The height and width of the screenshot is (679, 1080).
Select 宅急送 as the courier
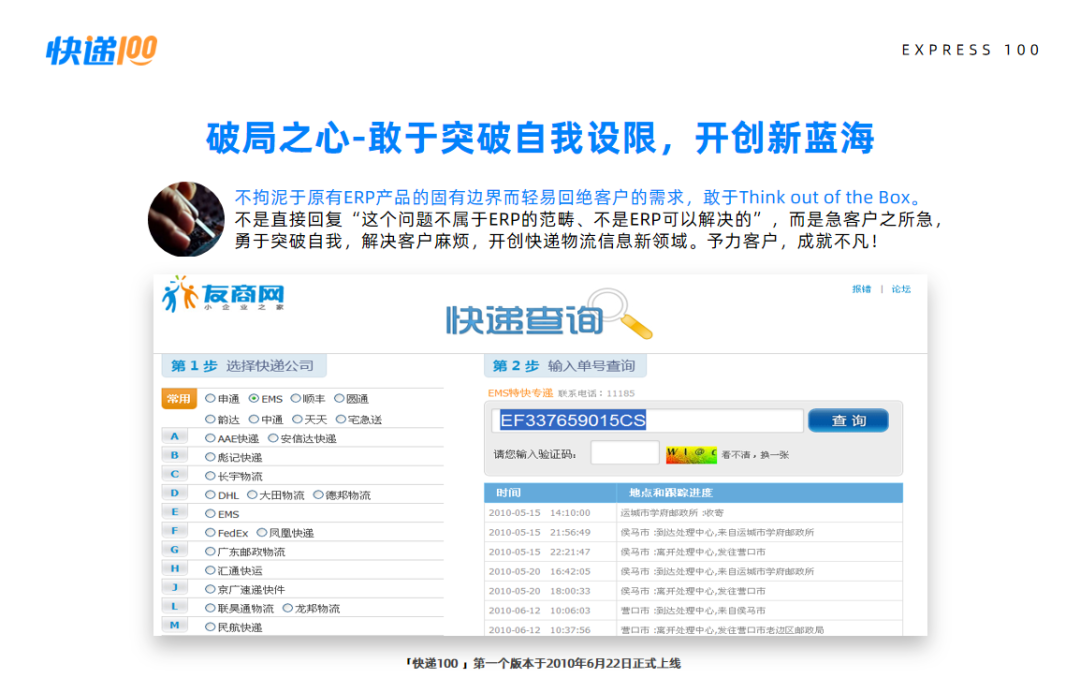point(341,419)
